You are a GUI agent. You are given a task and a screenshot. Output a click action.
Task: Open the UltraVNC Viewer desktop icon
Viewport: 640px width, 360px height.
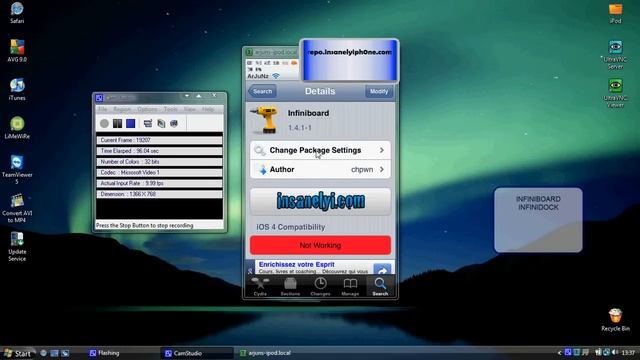click(x=616, y=93)
